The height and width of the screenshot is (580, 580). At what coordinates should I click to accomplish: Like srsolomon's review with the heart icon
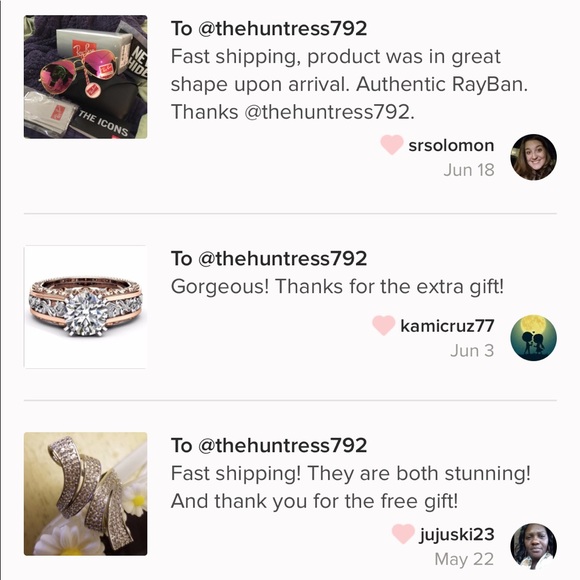coord(392,145)
